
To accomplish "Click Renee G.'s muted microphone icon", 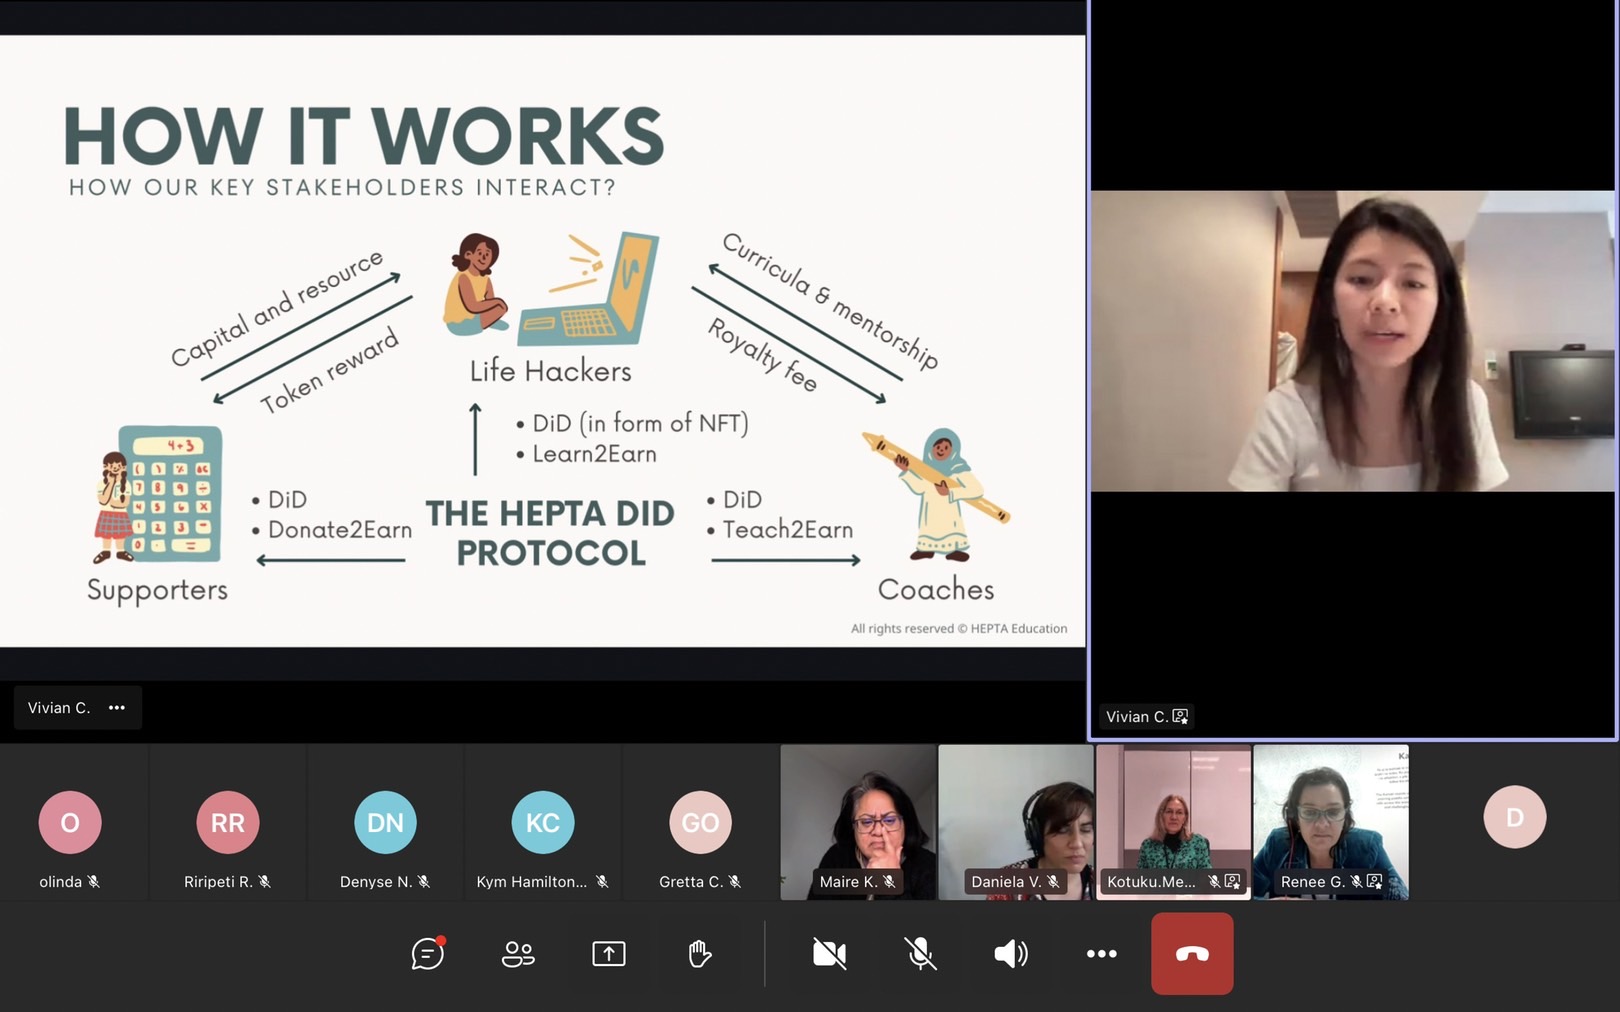I will [1357, 882].
